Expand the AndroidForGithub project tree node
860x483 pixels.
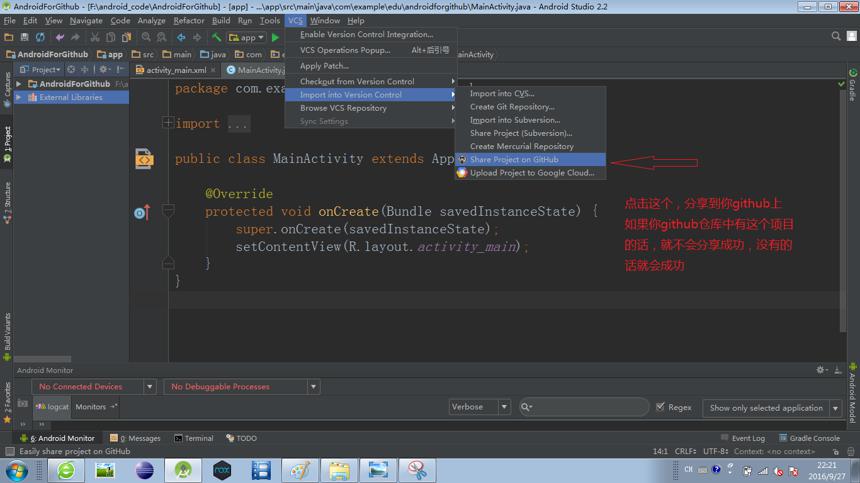(19, 84)
